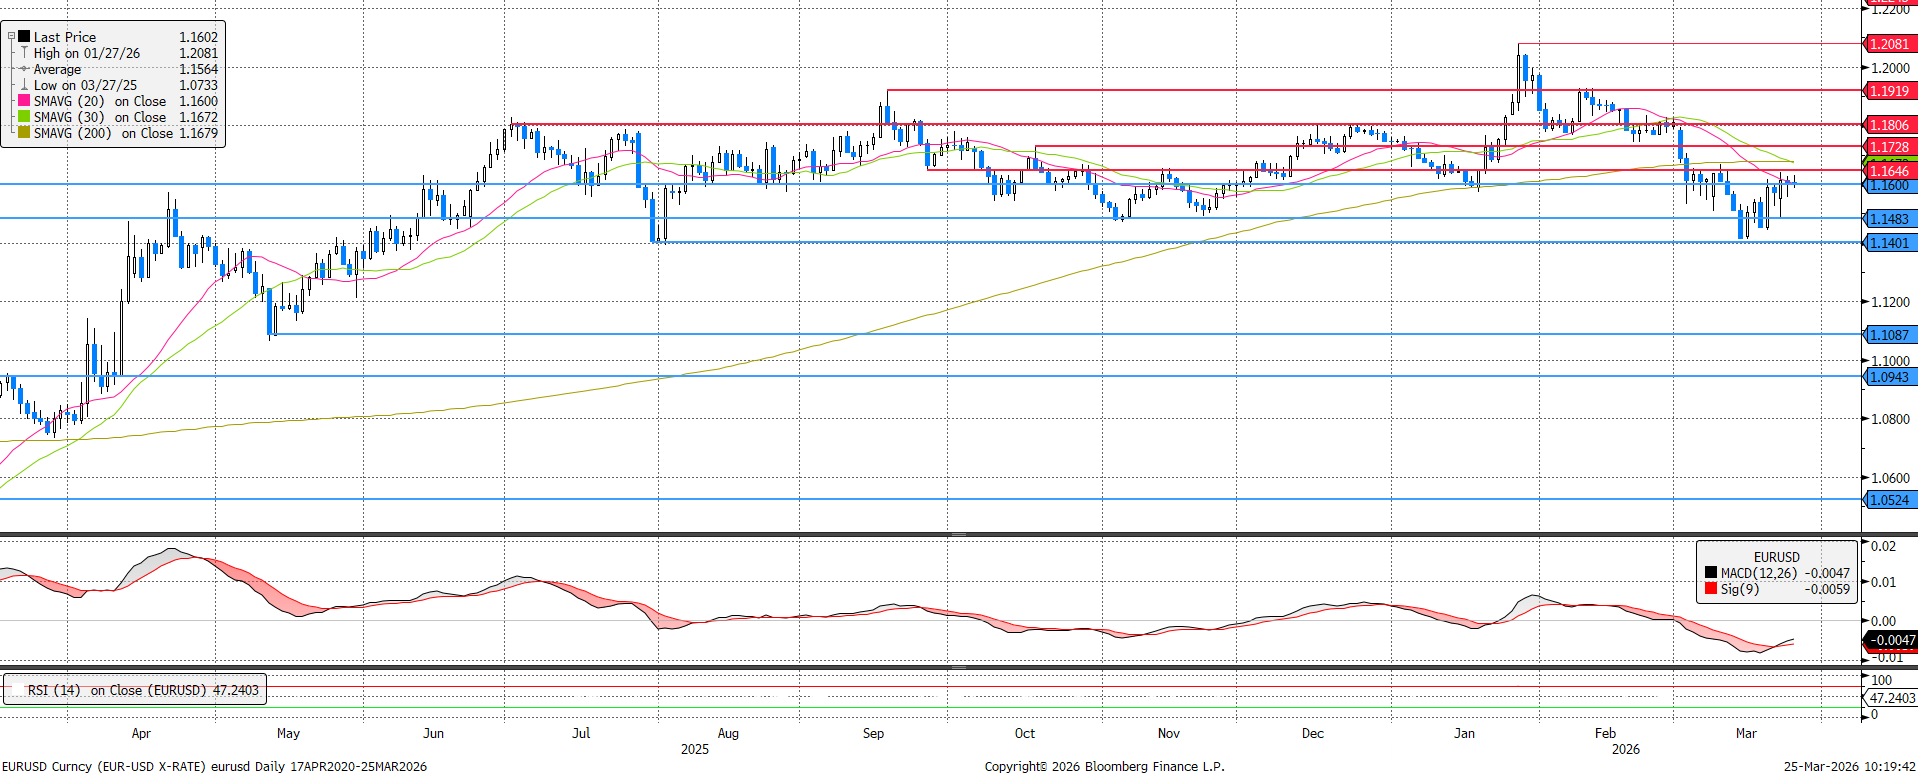Select the Low on 03/27/25 marker icon

[x=24, y=85]
